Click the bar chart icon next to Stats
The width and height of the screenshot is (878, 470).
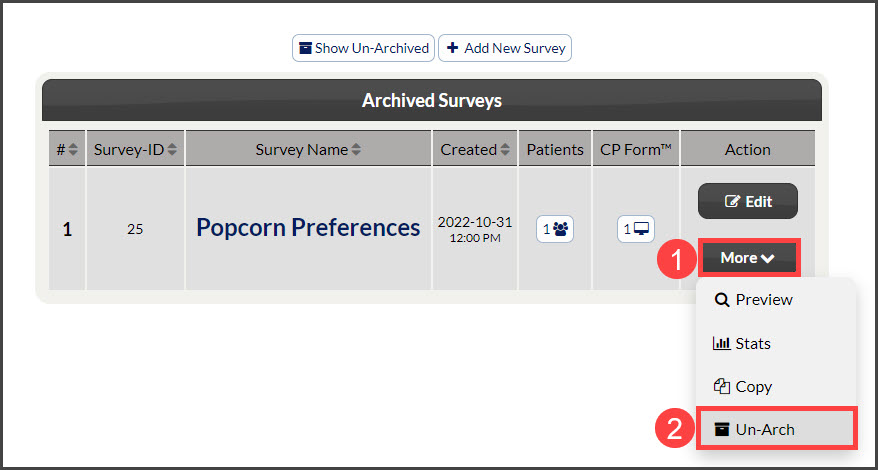click(721, 343)
